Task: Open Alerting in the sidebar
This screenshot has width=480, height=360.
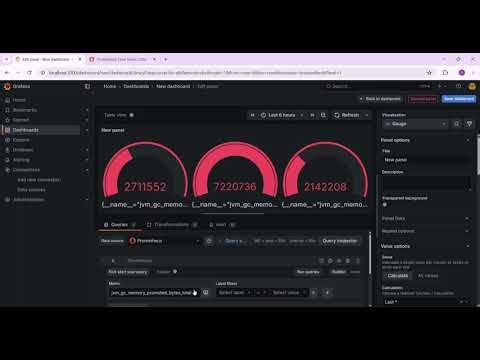Action: 21,160
